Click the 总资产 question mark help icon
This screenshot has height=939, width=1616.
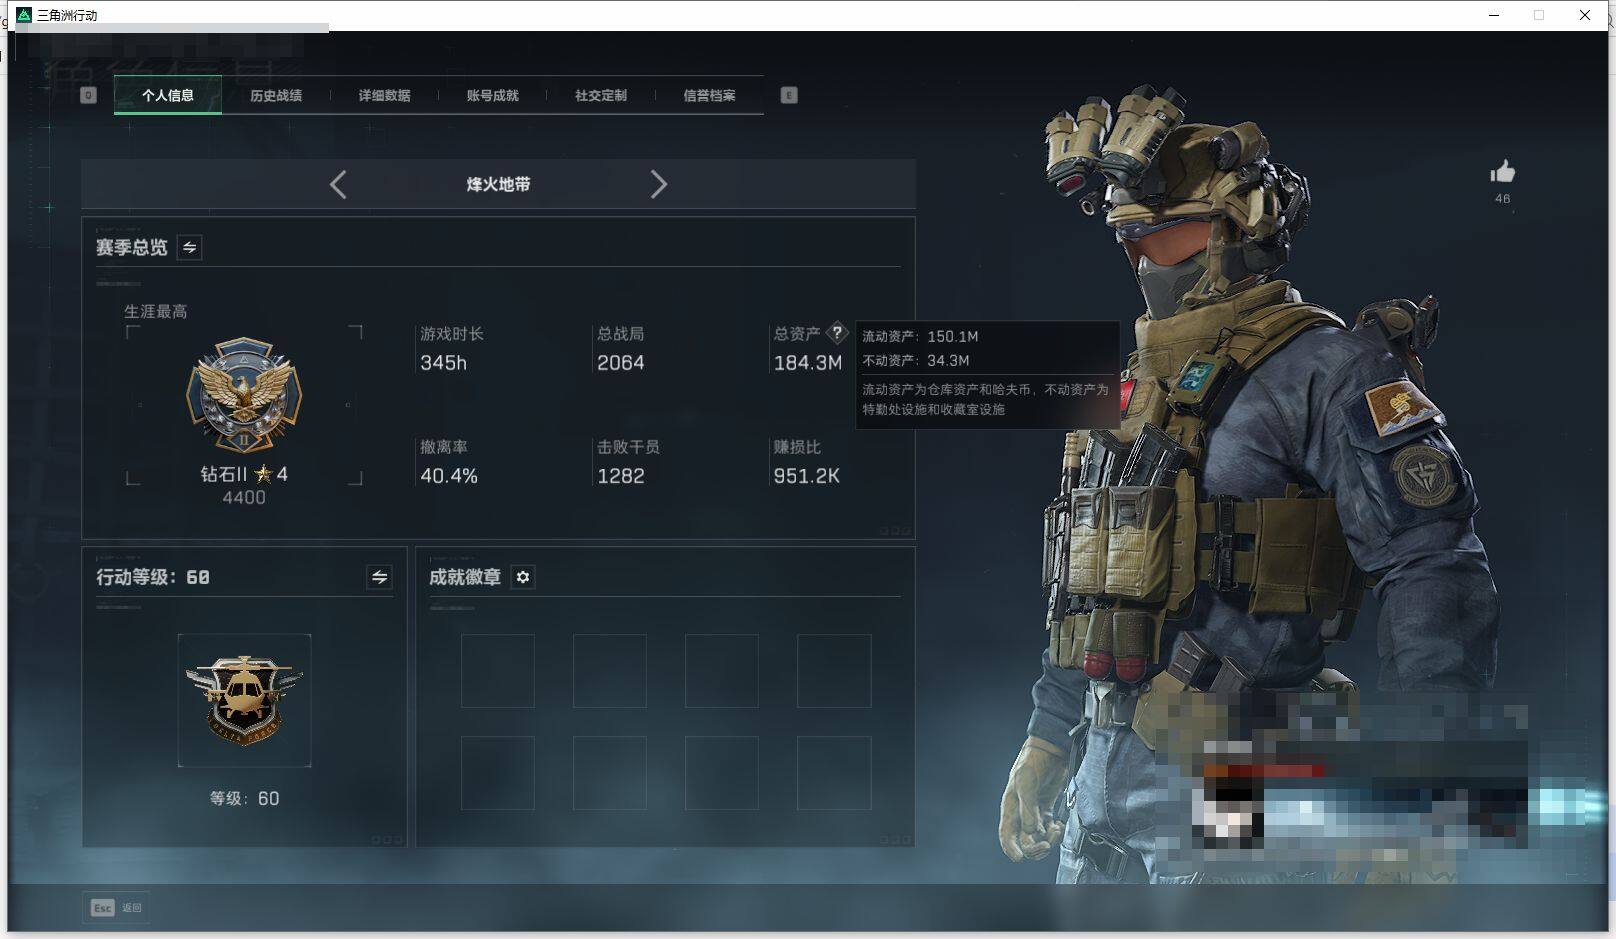837,333
